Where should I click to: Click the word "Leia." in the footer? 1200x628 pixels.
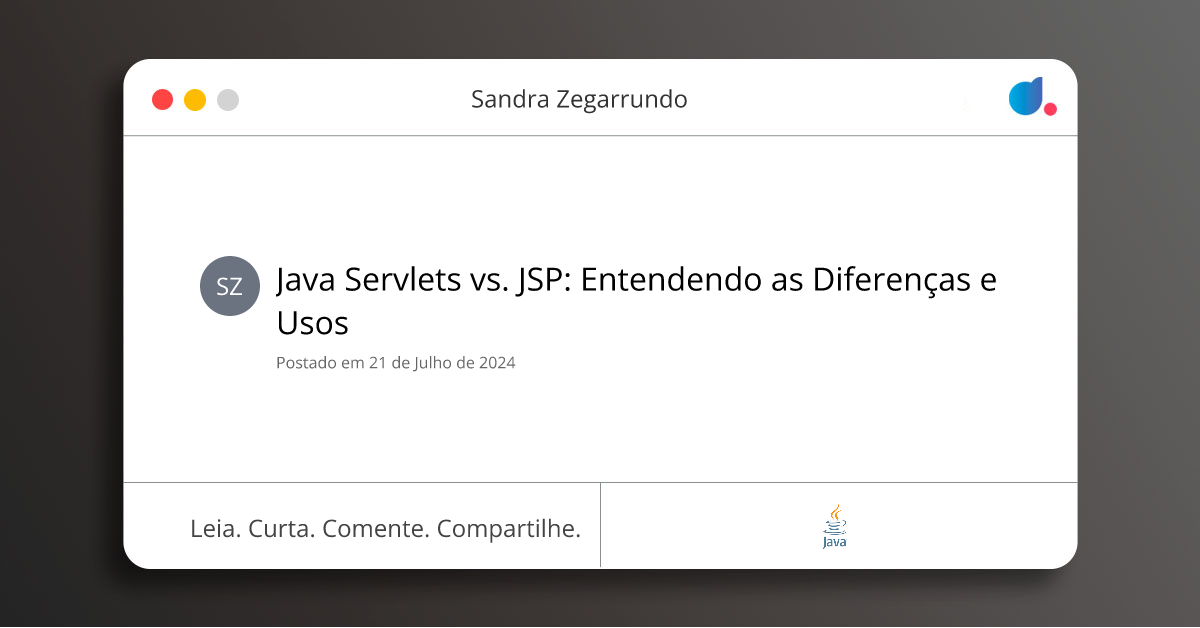click(215, 529)
